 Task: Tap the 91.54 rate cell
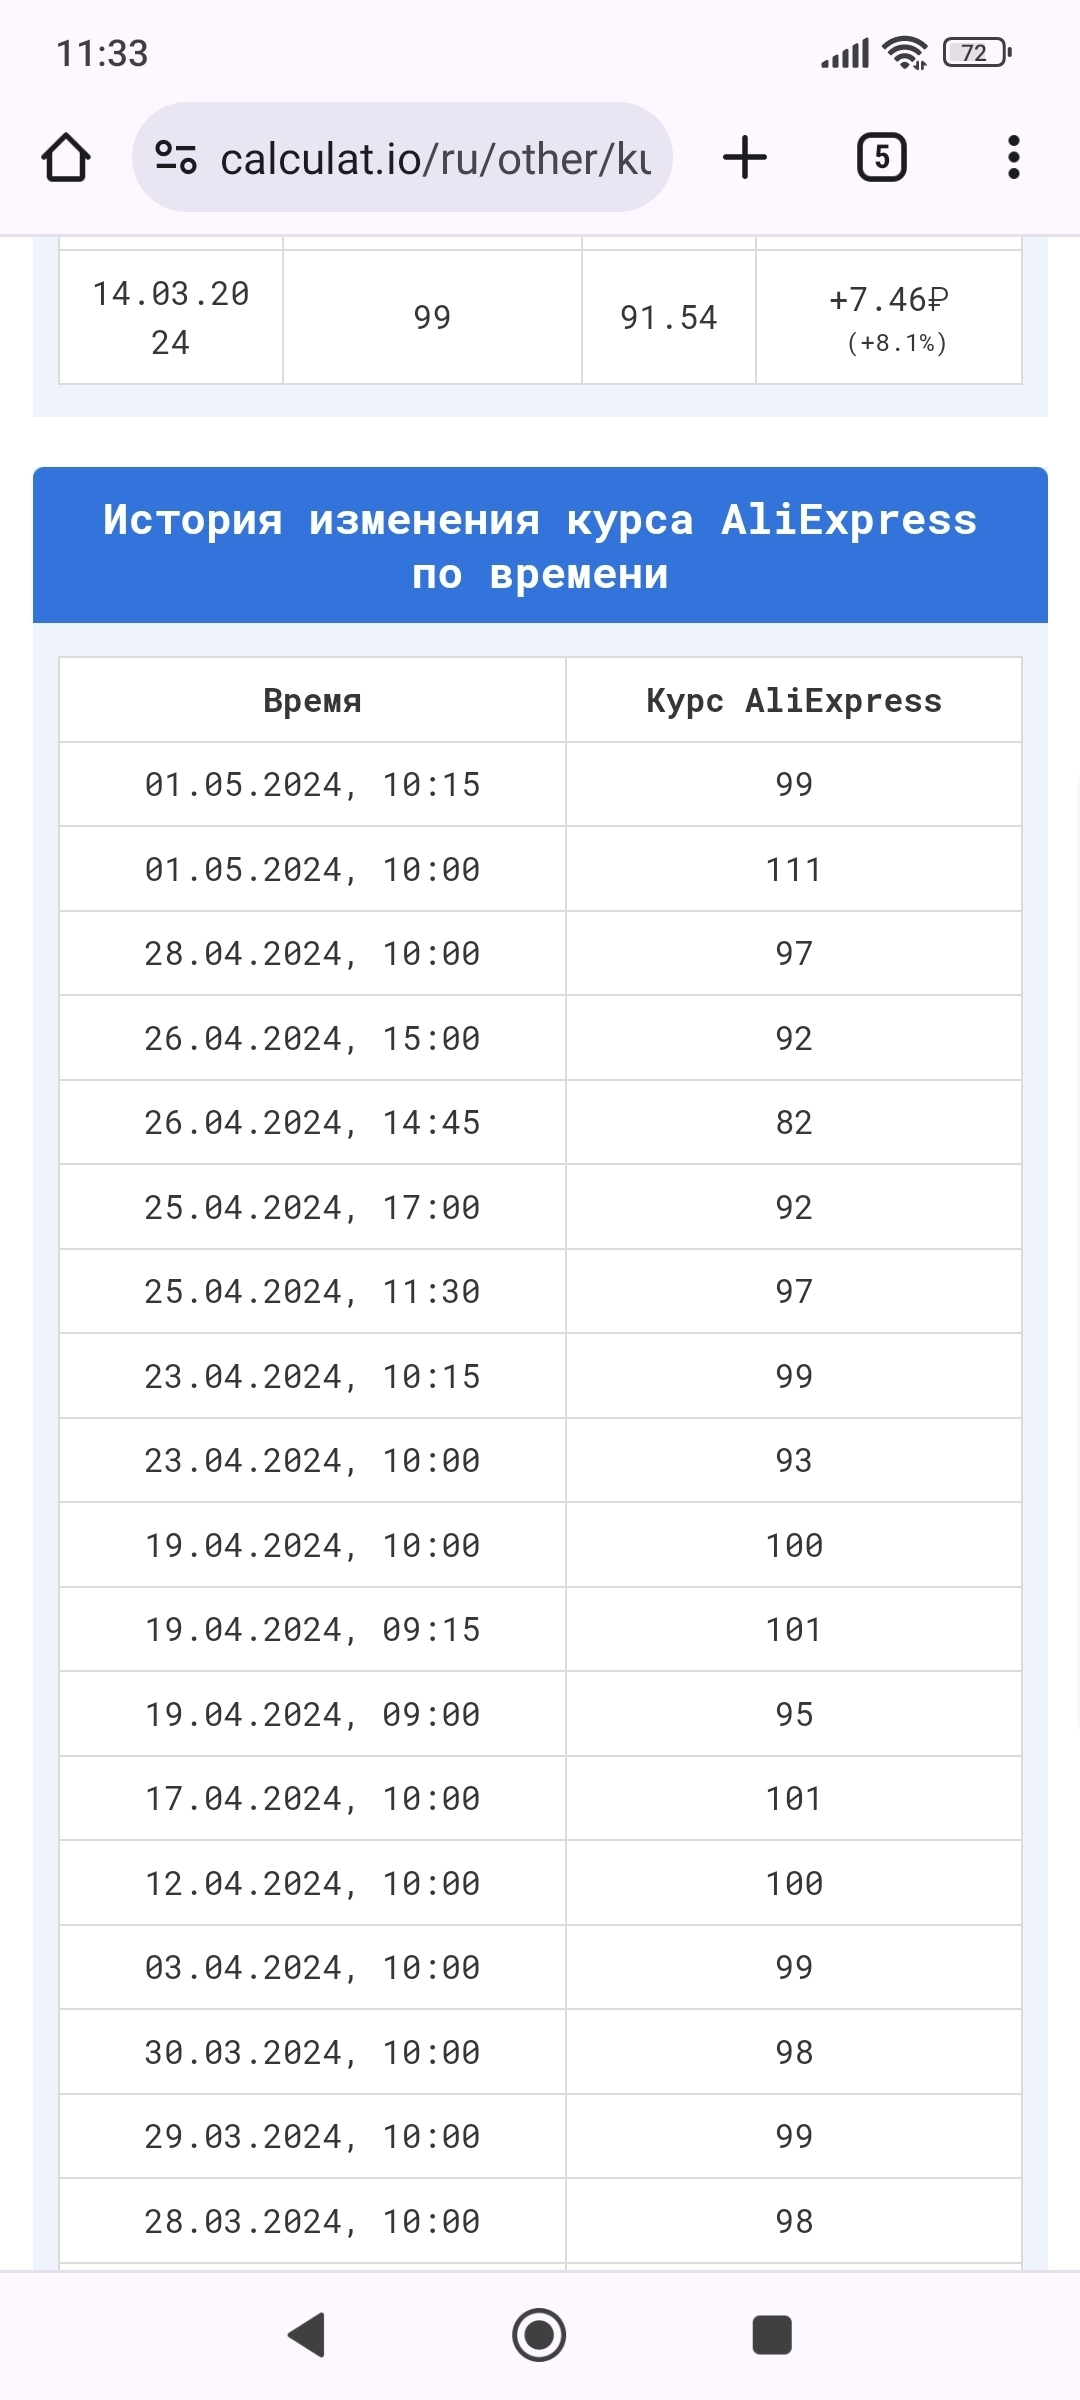668,318
